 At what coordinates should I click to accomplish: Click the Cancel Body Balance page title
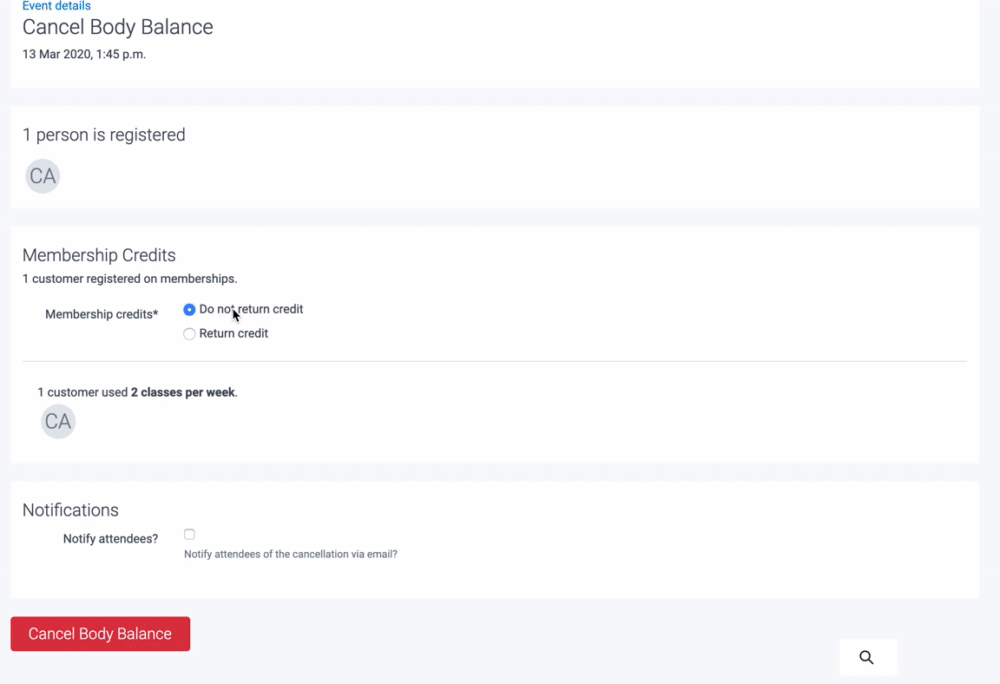point(117,27)
